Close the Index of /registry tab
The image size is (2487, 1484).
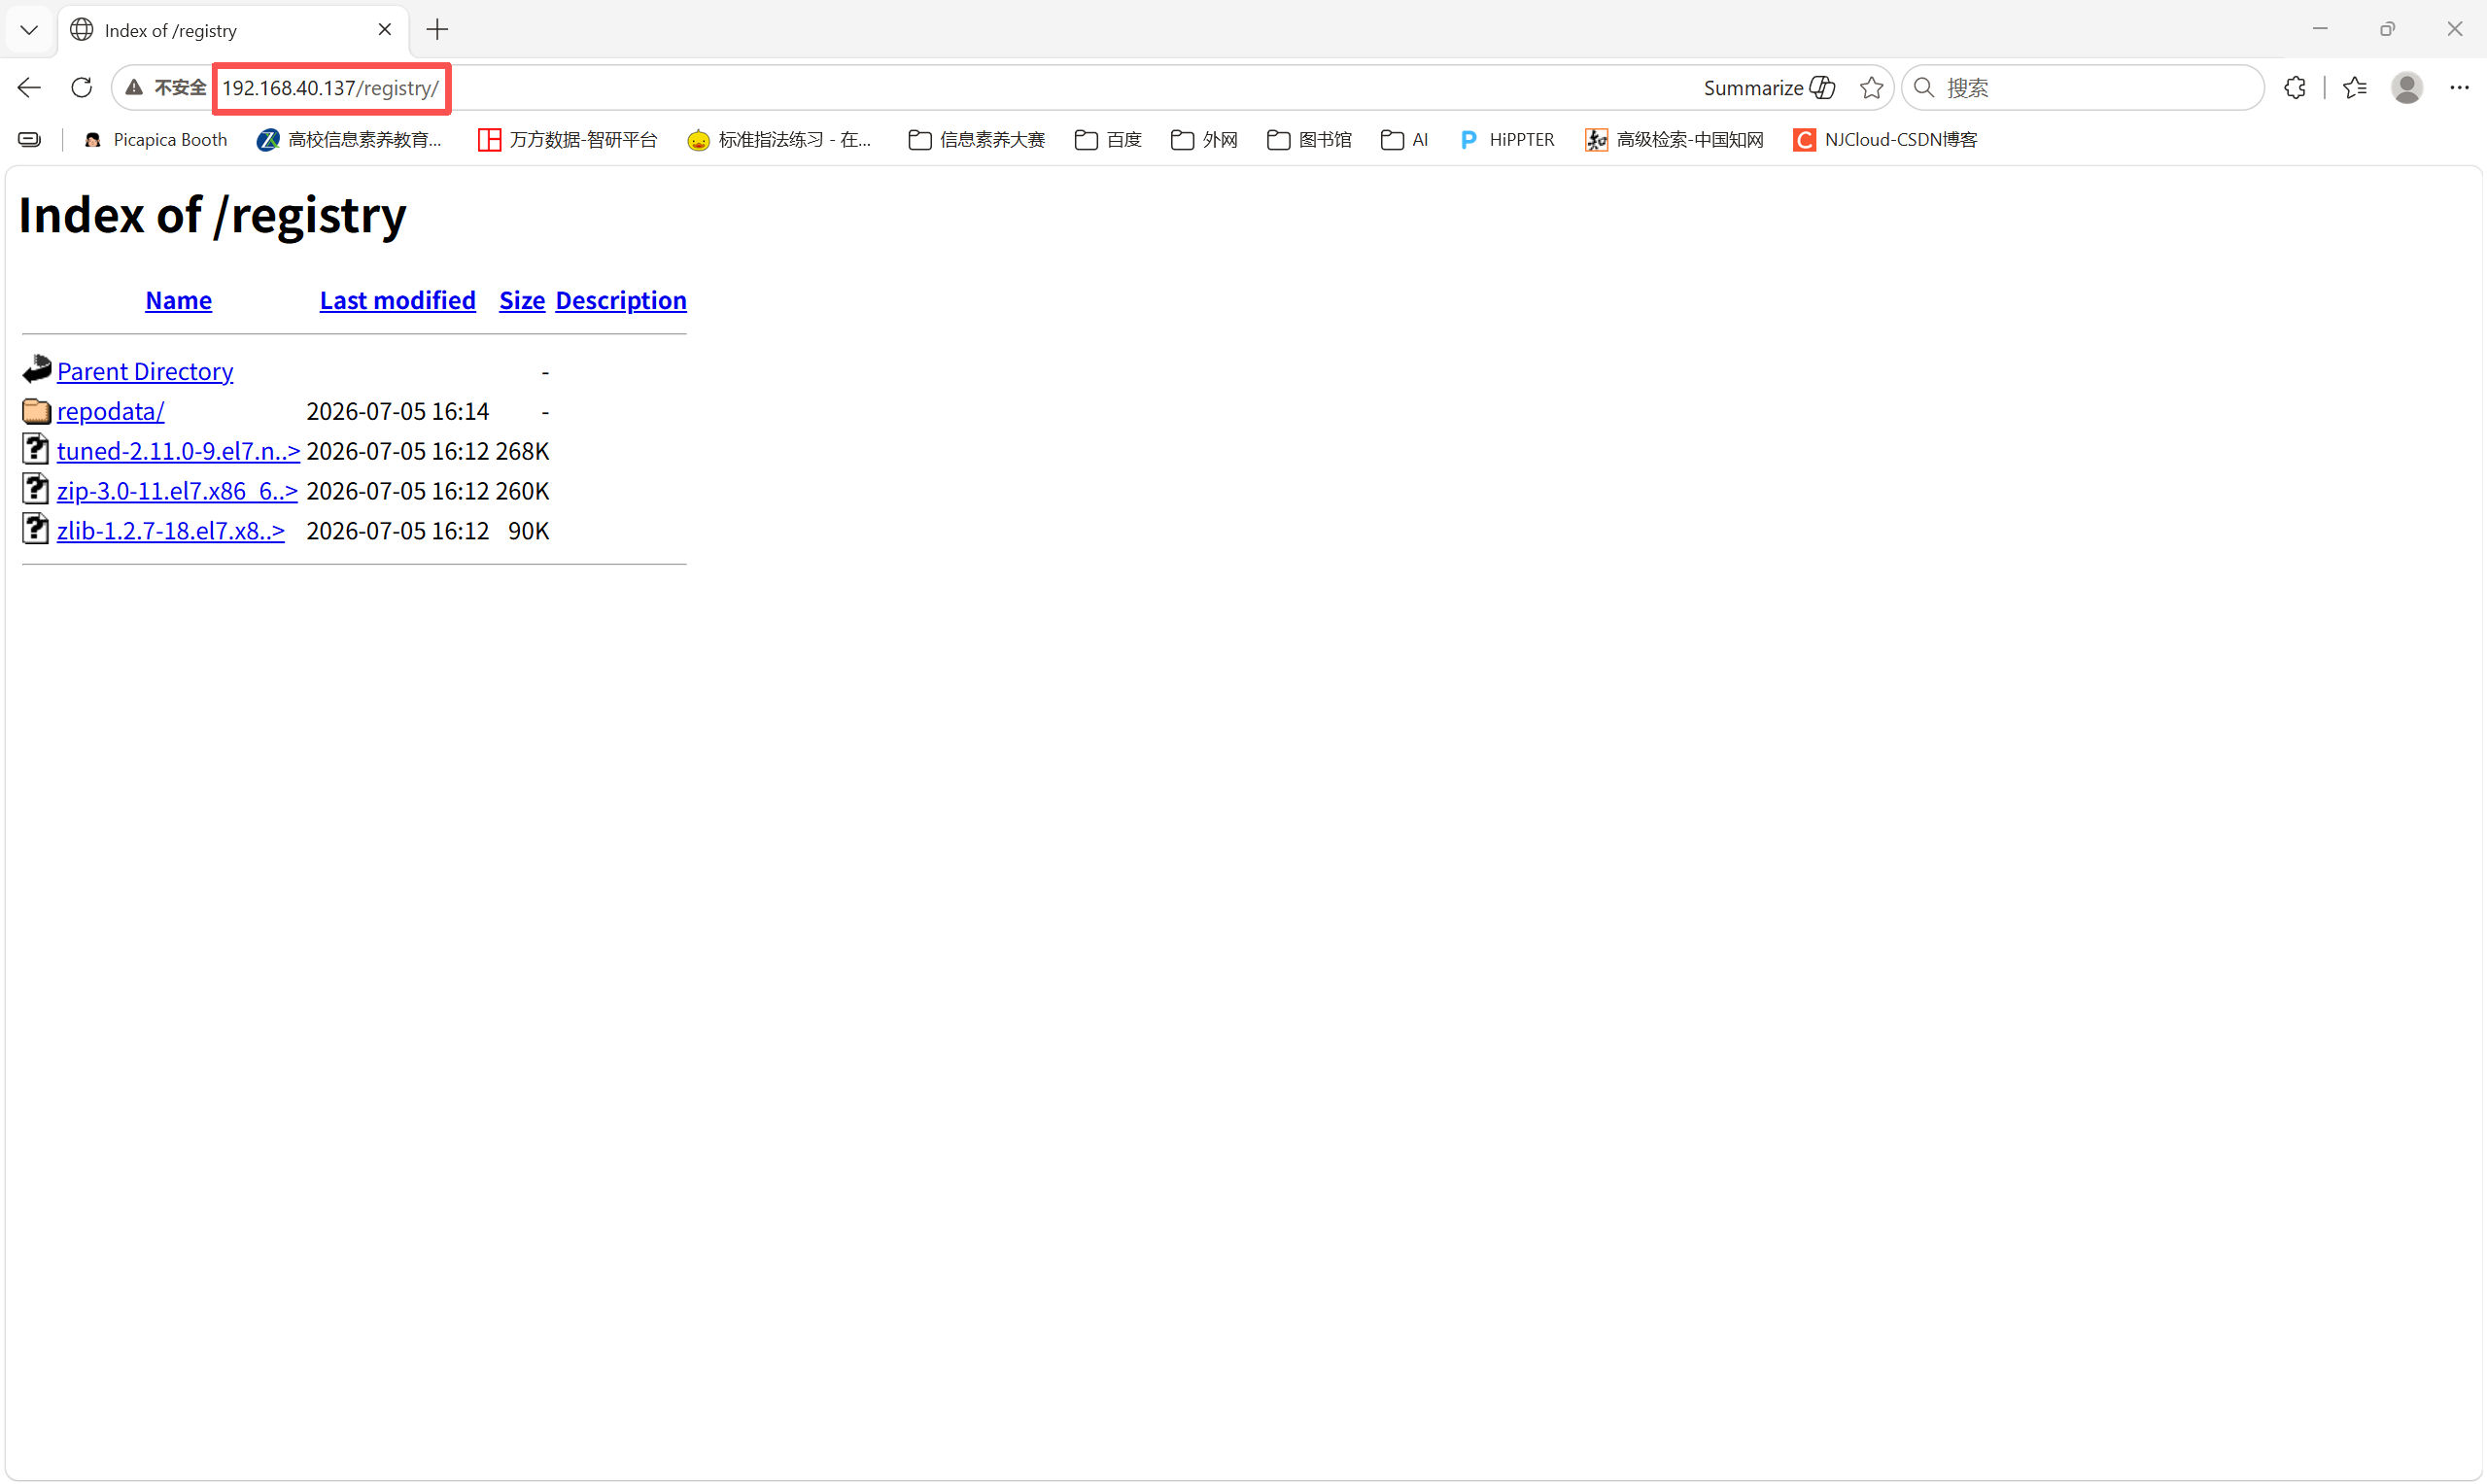click(384, 30)
